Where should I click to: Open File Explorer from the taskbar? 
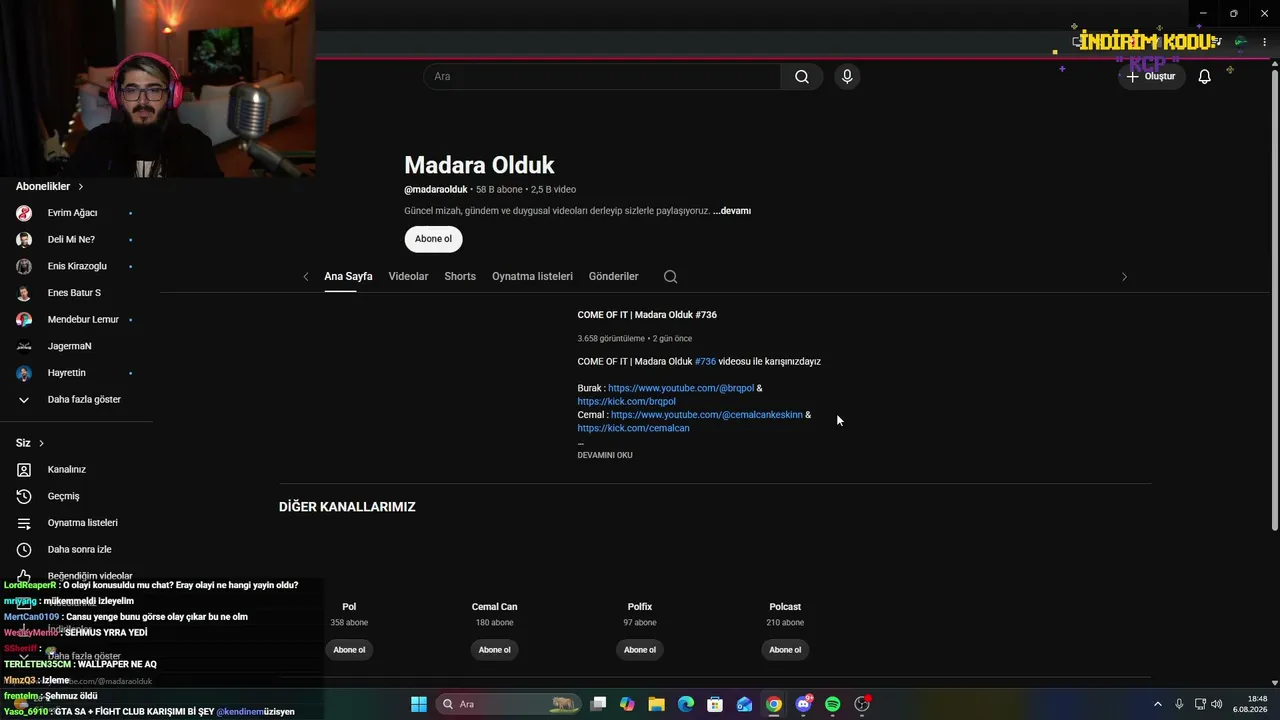pos(656,704)
